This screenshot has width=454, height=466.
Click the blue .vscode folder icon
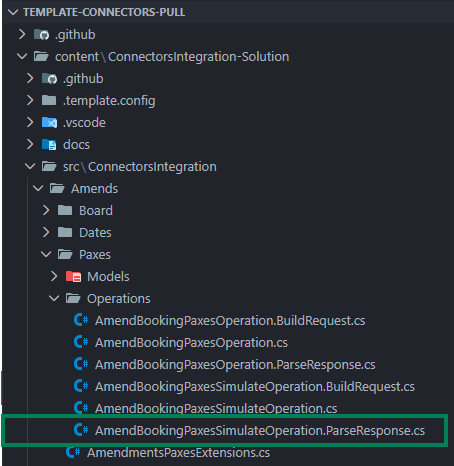[49, 122]
